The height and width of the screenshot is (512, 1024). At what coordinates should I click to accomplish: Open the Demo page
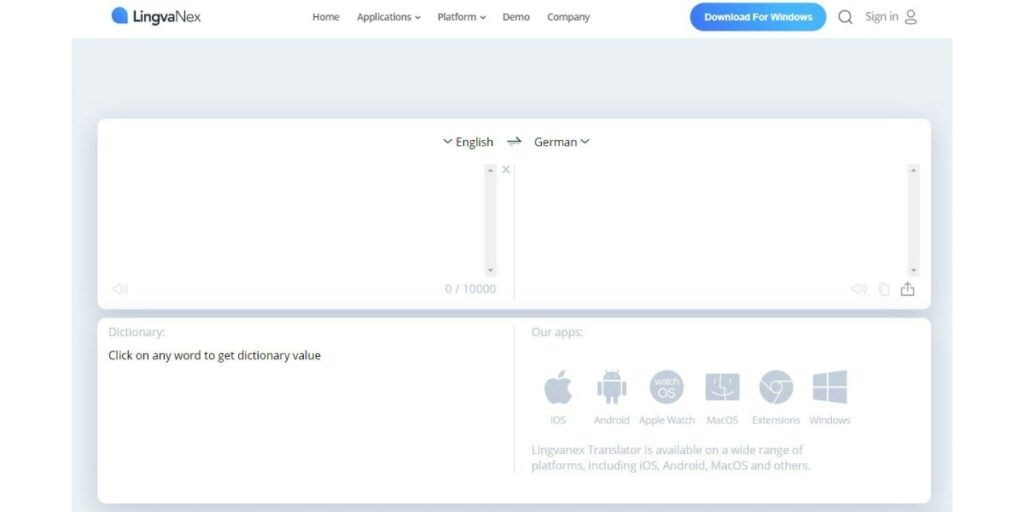[516, 17]
